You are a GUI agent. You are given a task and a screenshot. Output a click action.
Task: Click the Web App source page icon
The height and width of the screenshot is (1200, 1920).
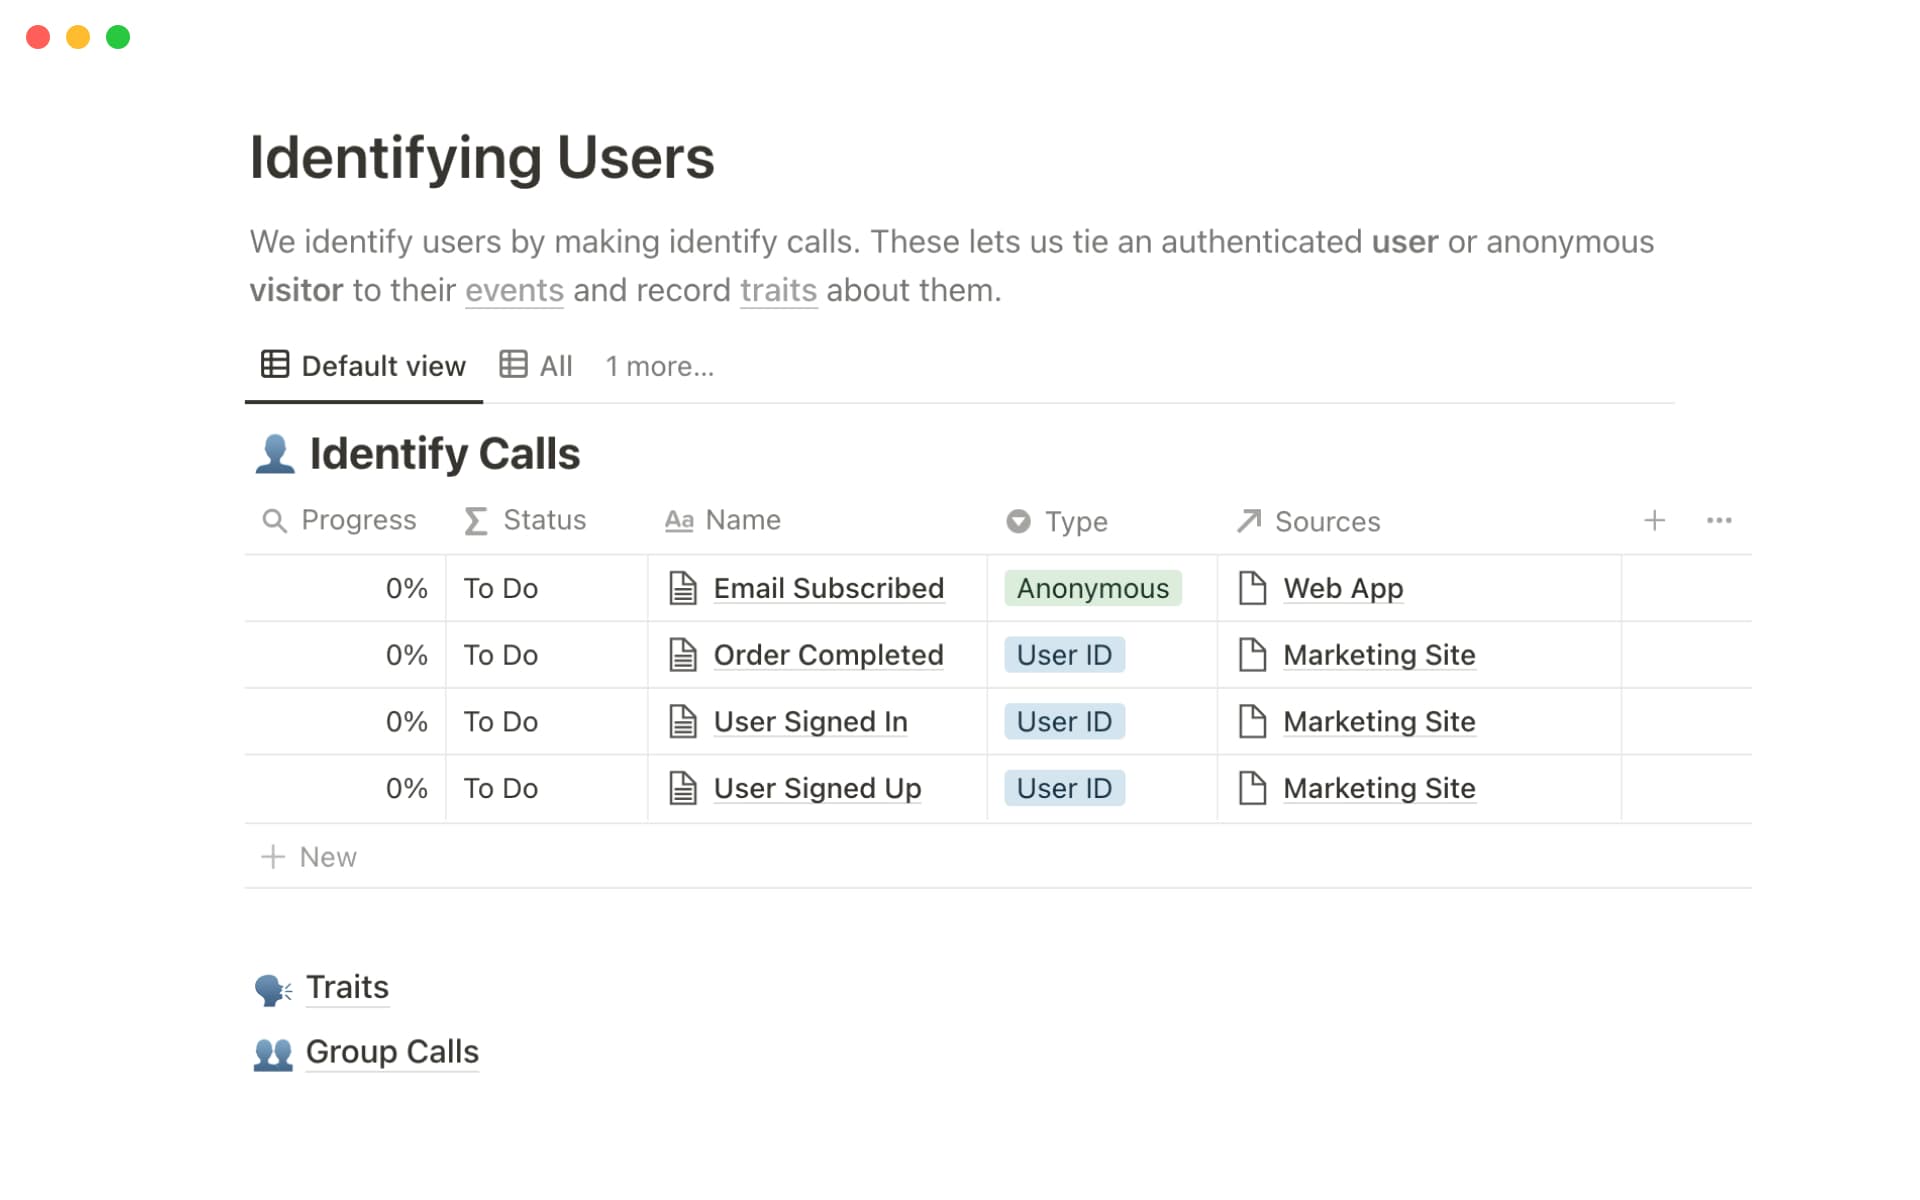point(1252,588)
